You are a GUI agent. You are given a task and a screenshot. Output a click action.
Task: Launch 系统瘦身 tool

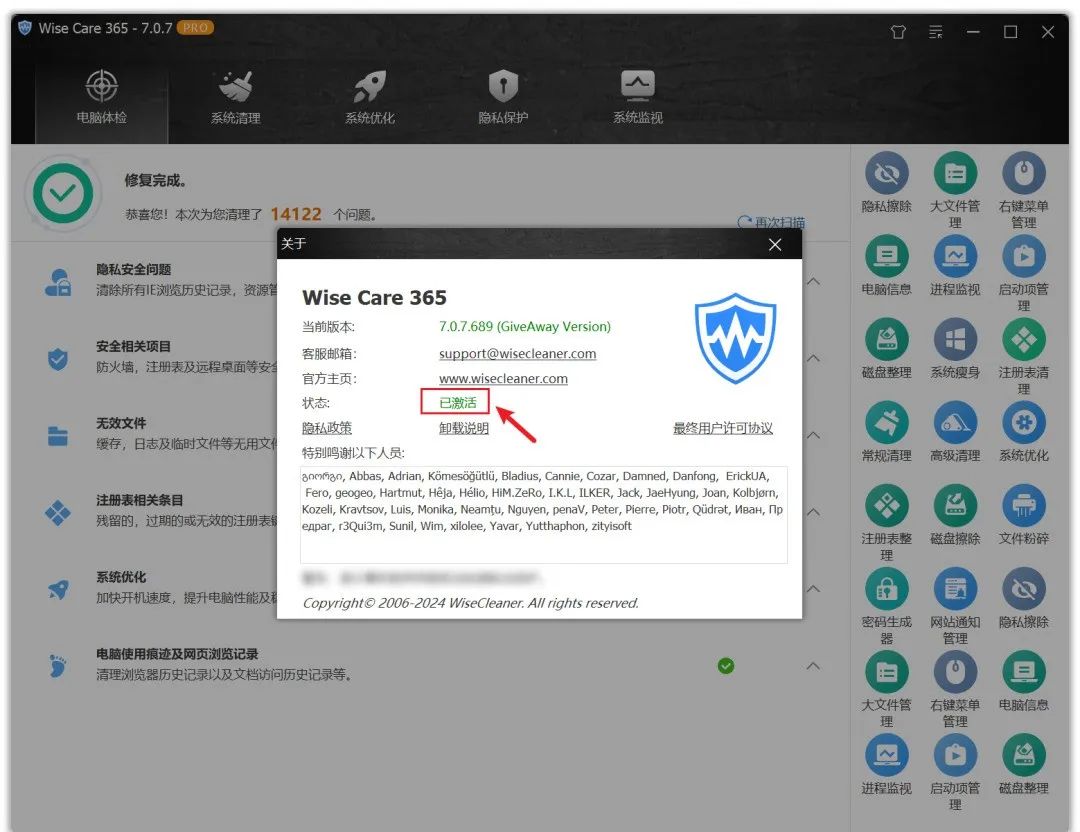(955, 349)
